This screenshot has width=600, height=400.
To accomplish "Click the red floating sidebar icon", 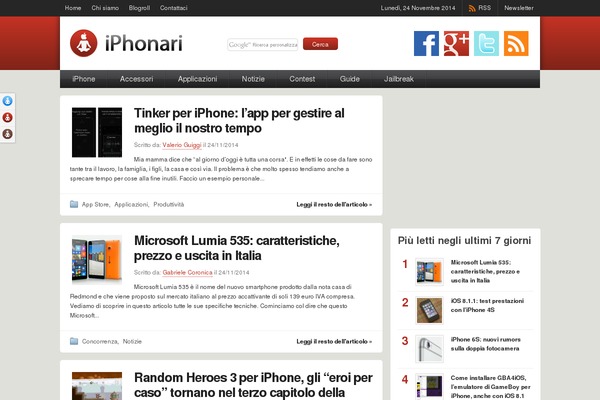I will pos(8,118).
